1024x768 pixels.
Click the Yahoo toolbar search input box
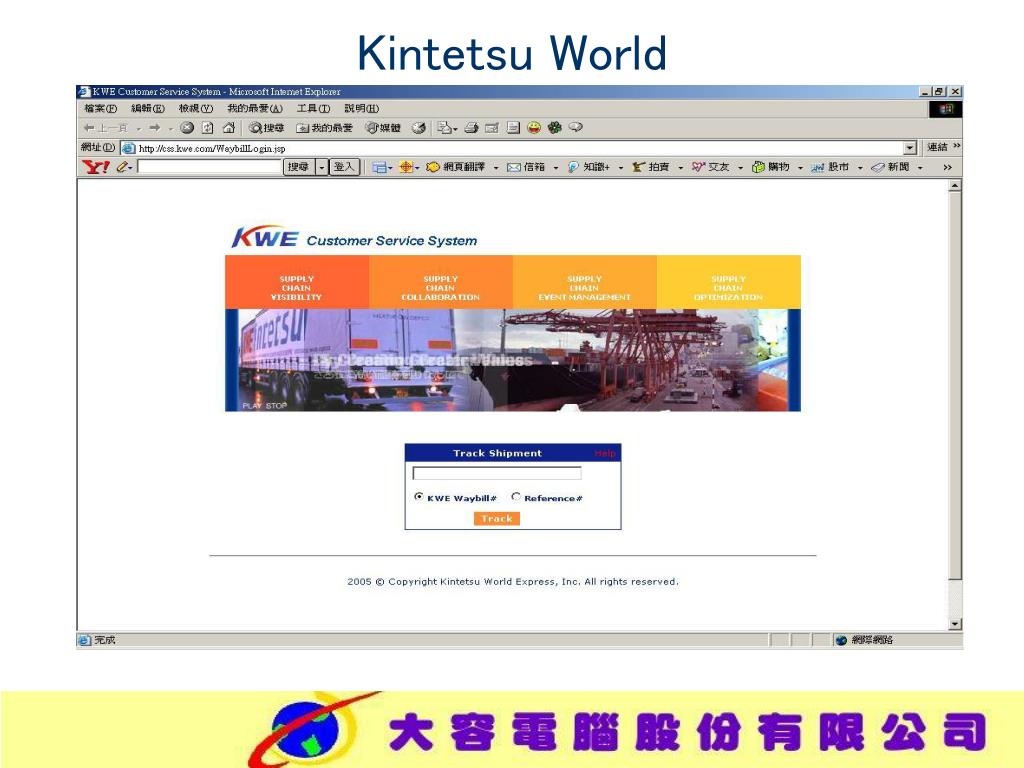point(210,167)
